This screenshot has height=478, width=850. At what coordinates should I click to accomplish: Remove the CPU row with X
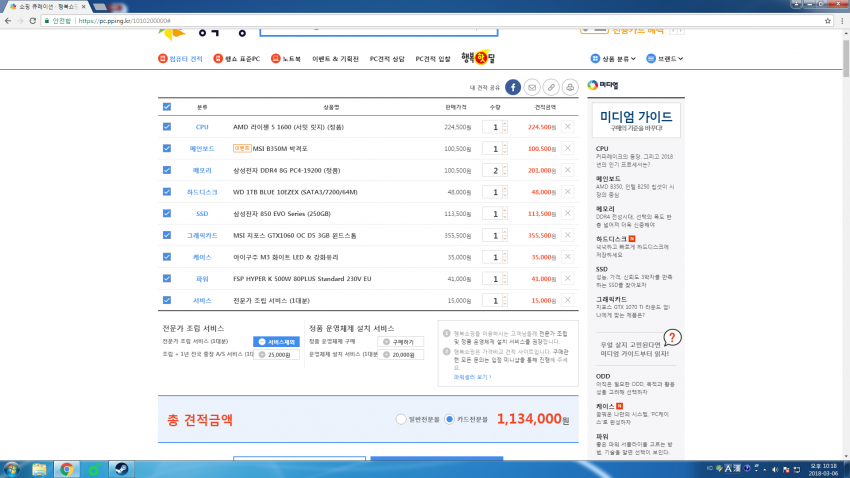tap(568, 127)
